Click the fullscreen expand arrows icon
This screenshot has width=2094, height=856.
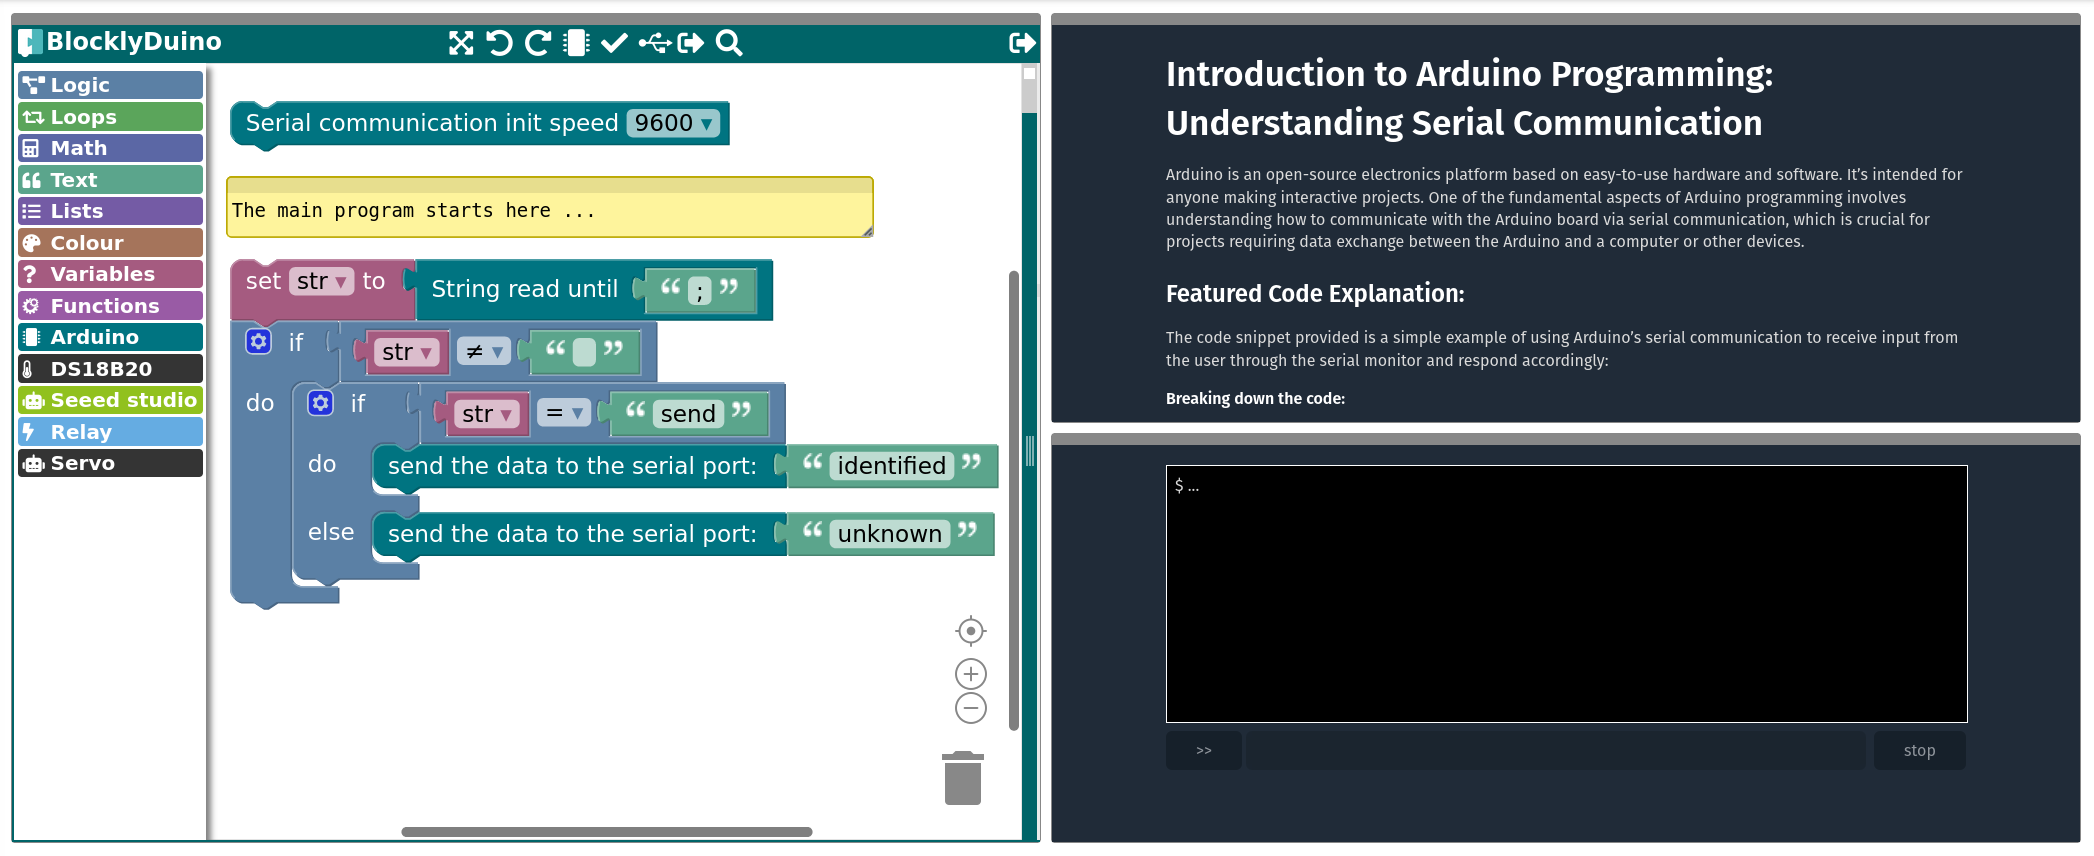(x=461, y=43)
